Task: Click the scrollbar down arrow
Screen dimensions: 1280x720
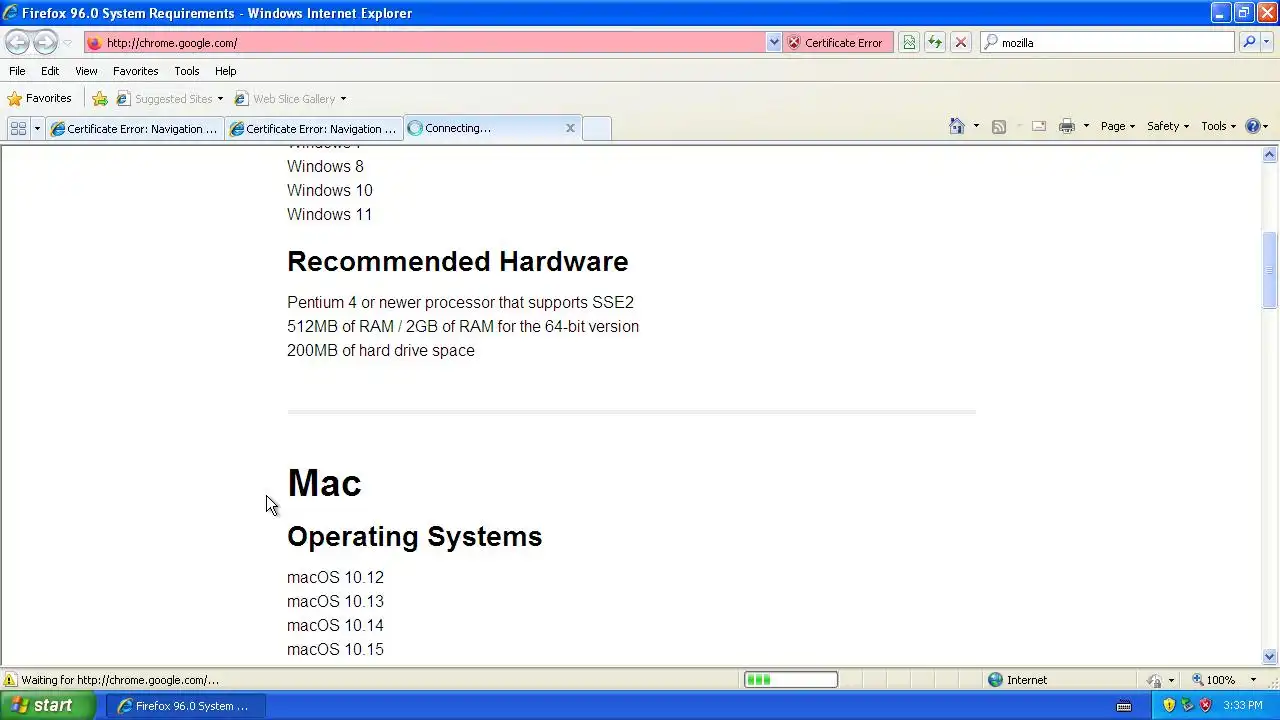Action: 1270,657
